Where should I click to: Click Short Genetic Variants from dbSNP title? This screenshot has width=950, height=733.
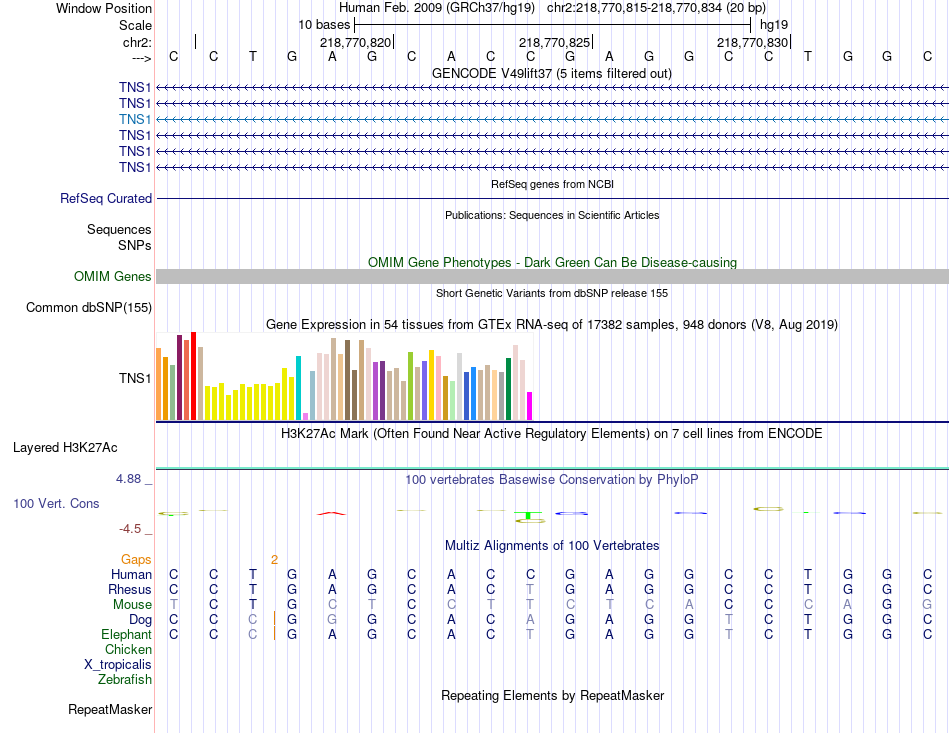click(x=552, y=293)
